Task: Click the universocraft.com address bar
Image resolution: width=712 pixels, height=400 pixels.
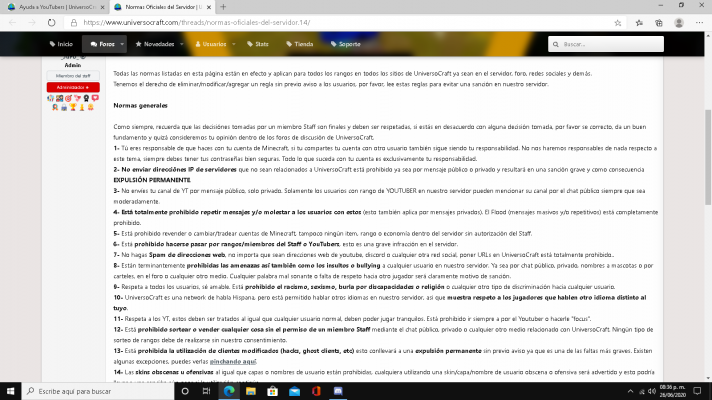Action: point(345,23)
